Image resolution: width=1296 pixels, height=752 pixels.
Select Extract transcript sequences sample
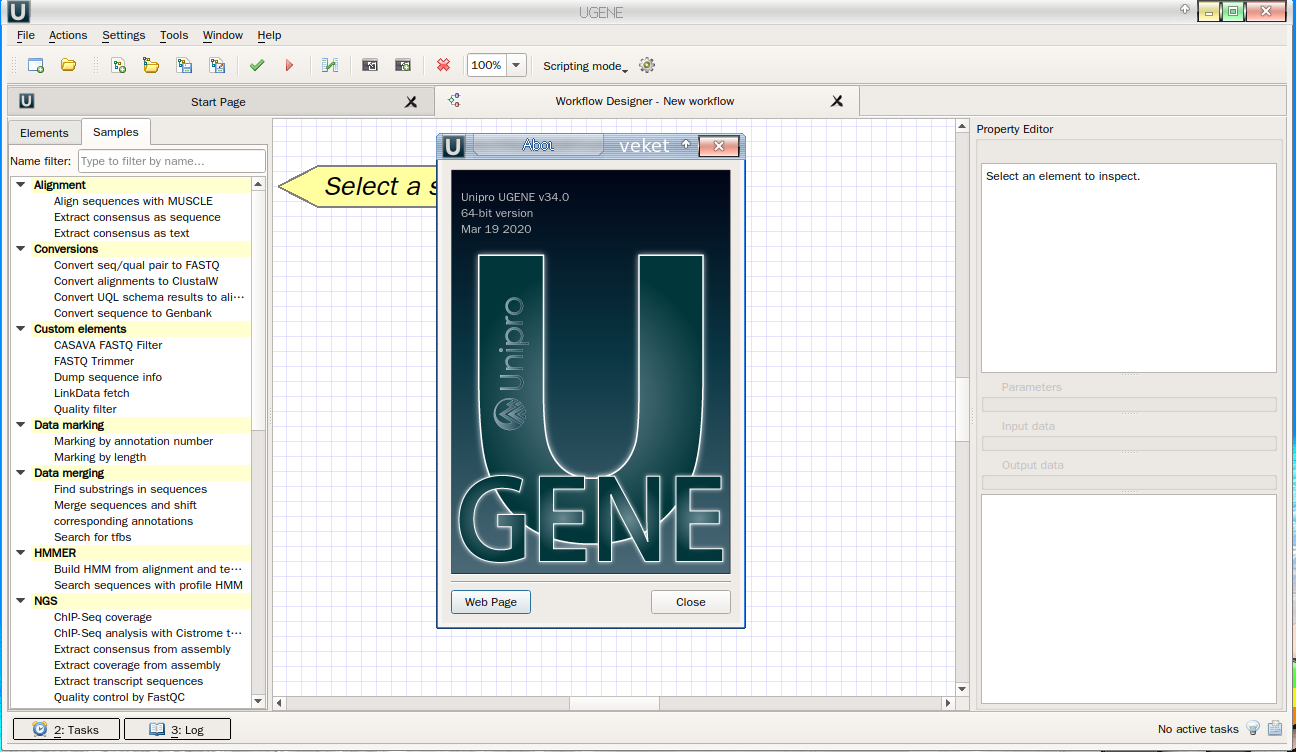[x=128, y=681]
